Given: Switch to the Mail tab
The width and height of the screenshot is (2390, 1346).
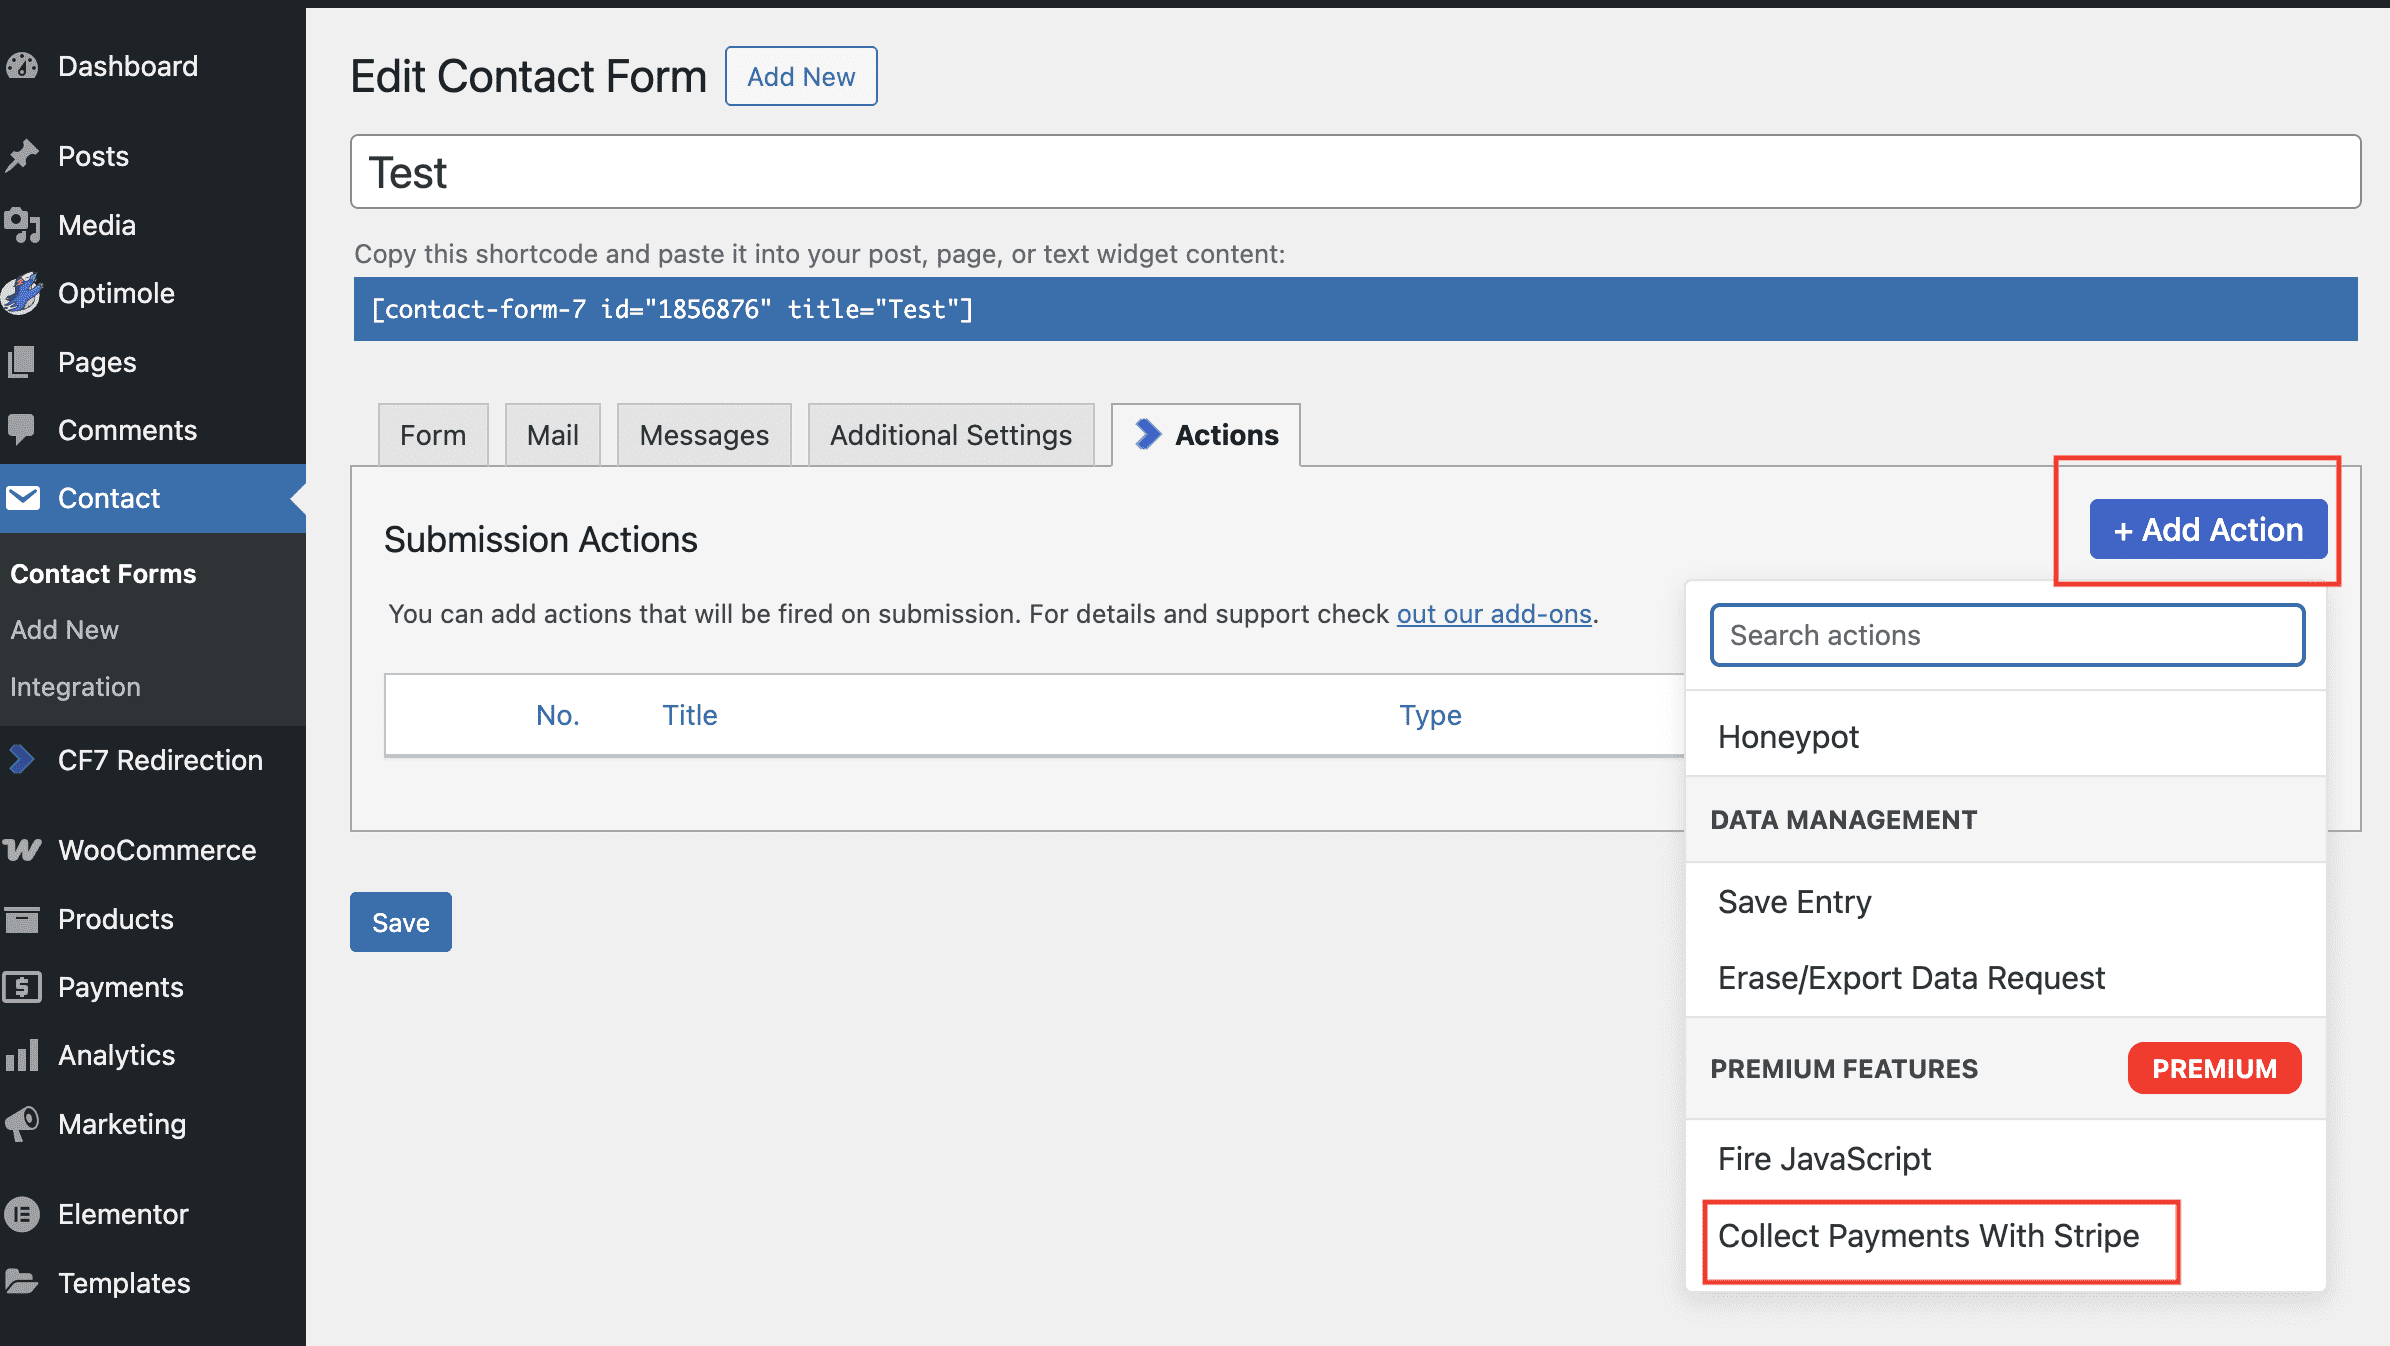Looking at the screenshot, I should 552,435.
